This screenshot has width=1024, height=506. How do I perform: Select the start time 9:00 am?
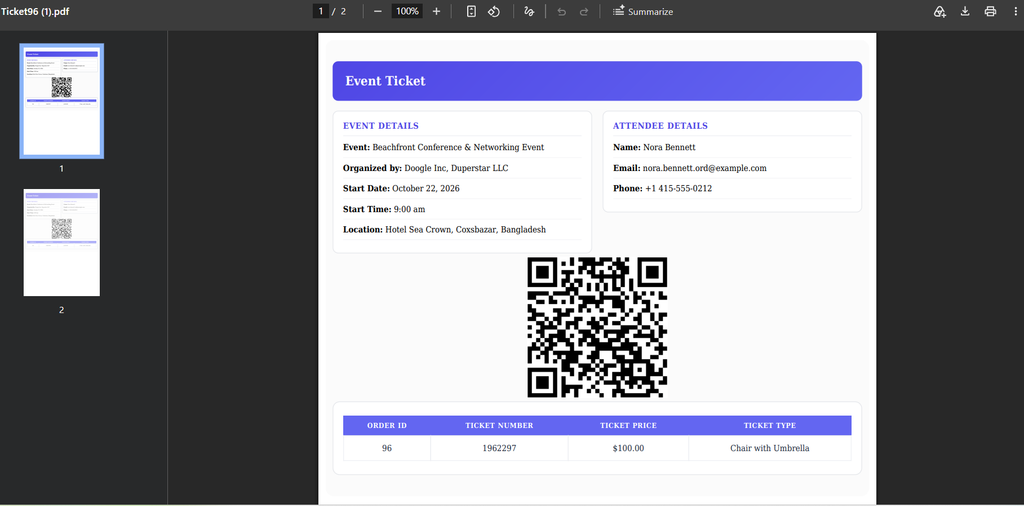409,210
